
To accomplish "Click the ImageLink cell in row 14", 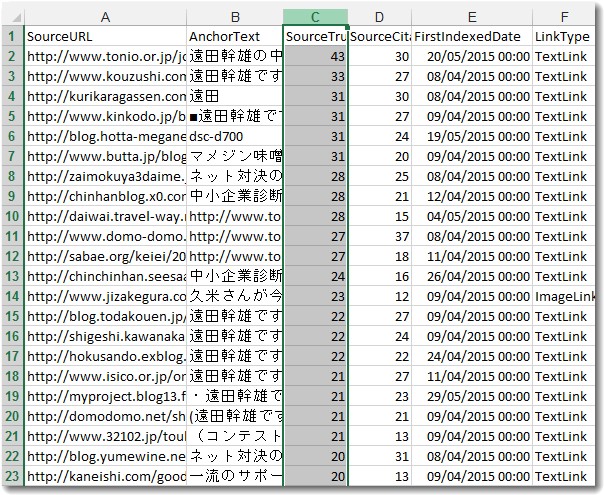I will coord(566,296).
